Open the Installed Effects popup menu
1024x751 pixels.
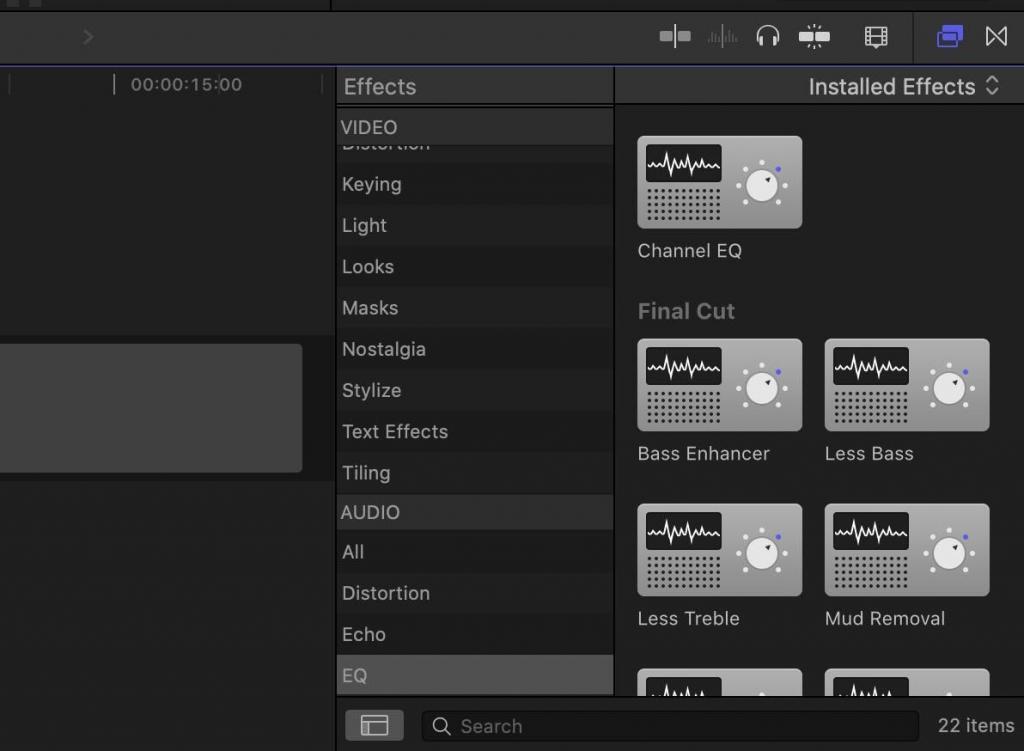(x=903, y=87)
